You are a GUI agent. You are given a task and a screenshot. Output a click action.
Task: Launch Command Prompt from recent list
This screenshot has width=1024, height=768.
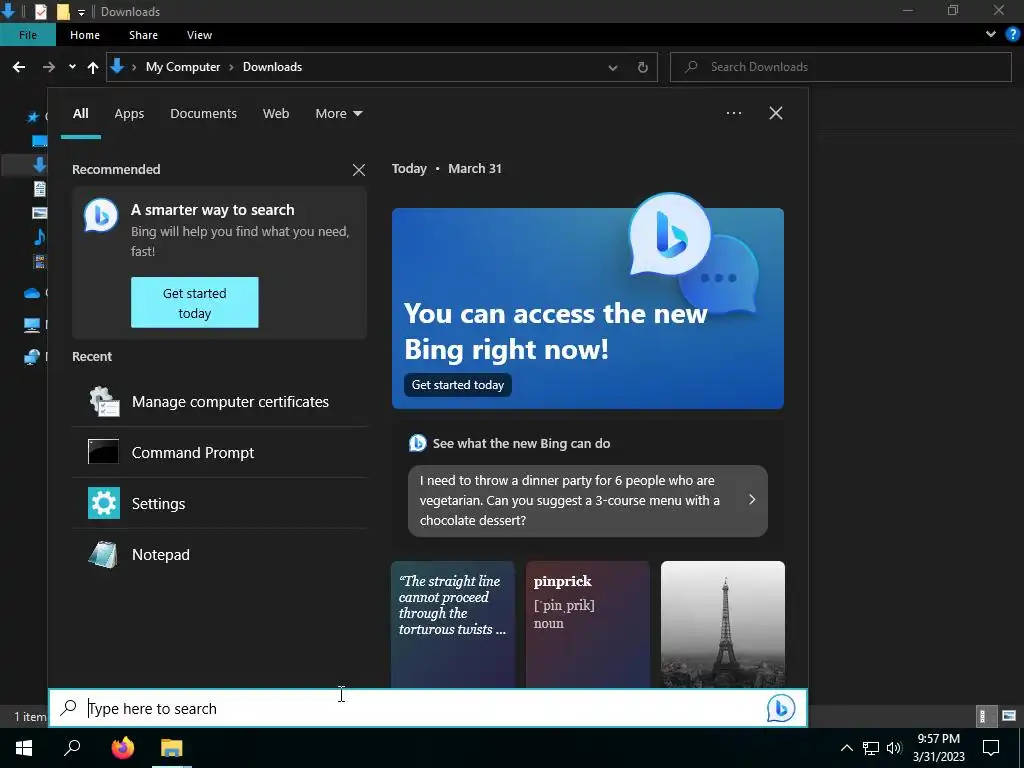point(219,453)
